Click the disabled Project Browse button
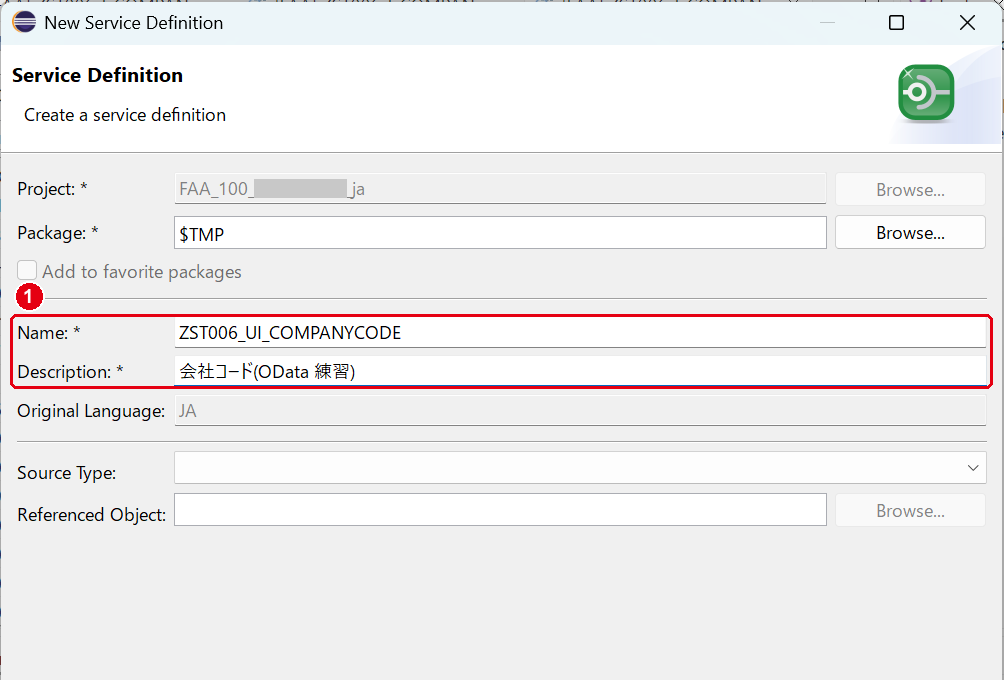Viewport: 1004px width, 680px height. coord(910,190)
